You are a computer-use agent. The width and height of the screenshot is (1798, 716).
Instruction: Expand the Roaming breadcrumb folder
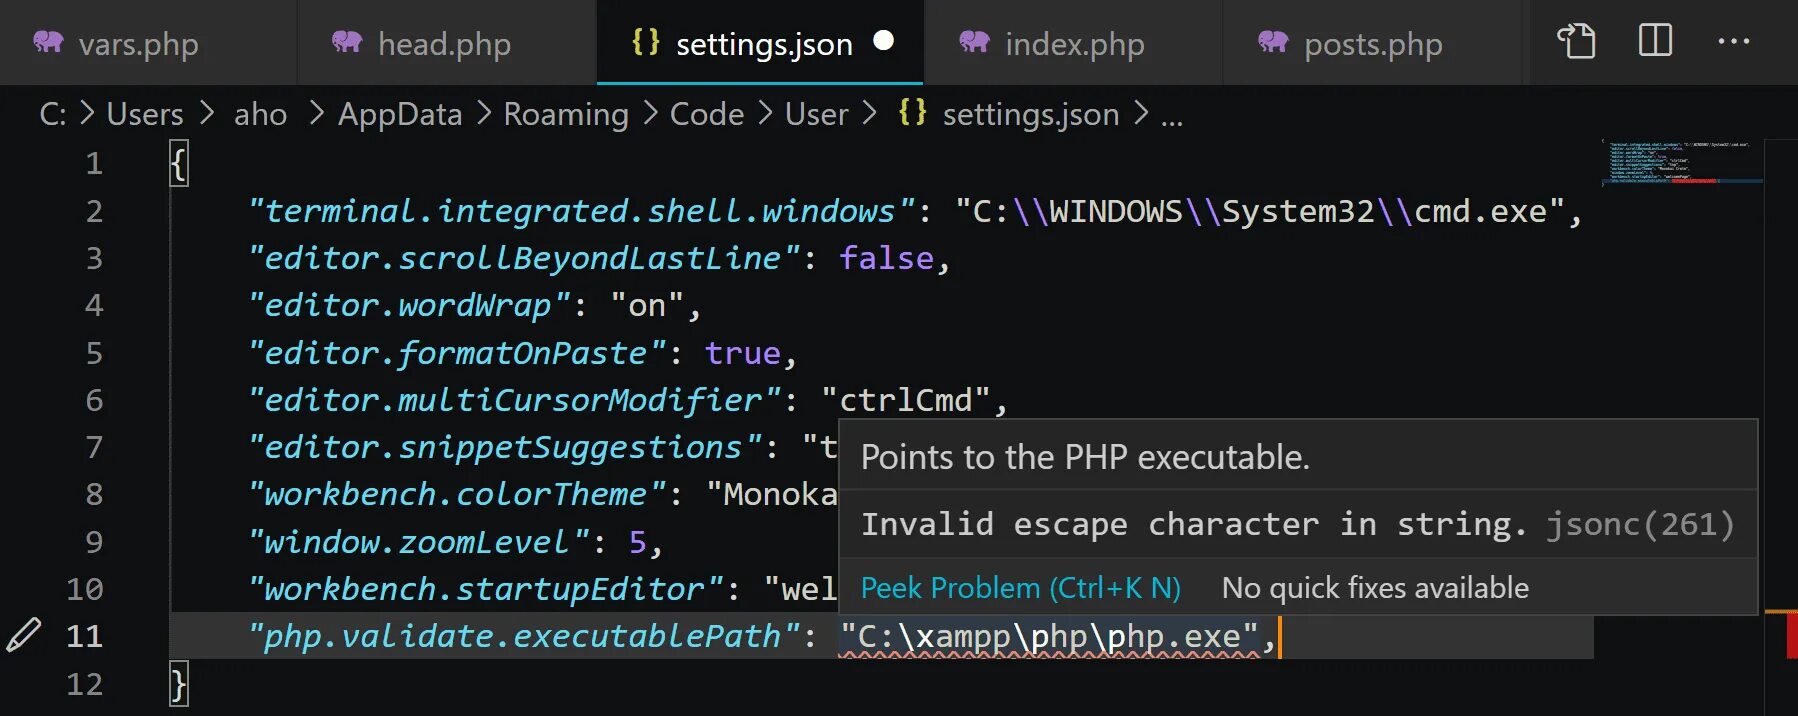tap(566, 114)
